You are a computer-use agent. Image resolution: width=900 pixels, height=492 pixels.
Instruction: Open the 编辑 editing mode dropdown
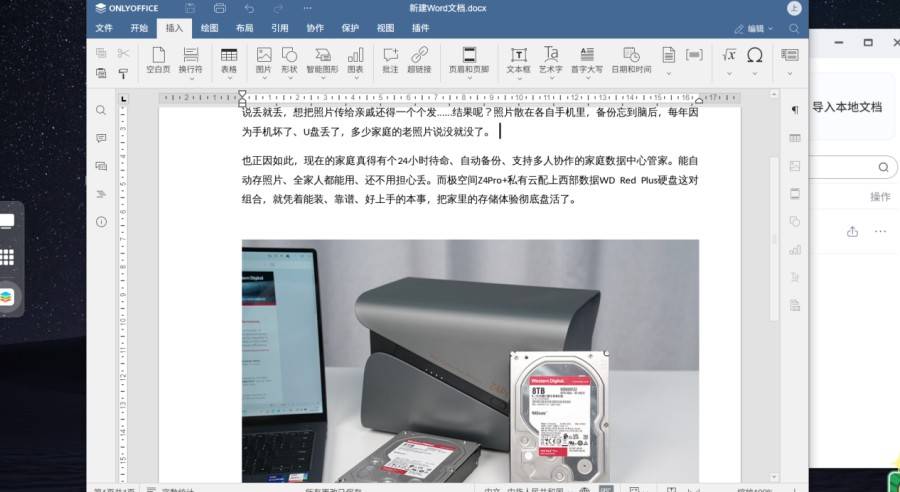(x=754, y=29)
